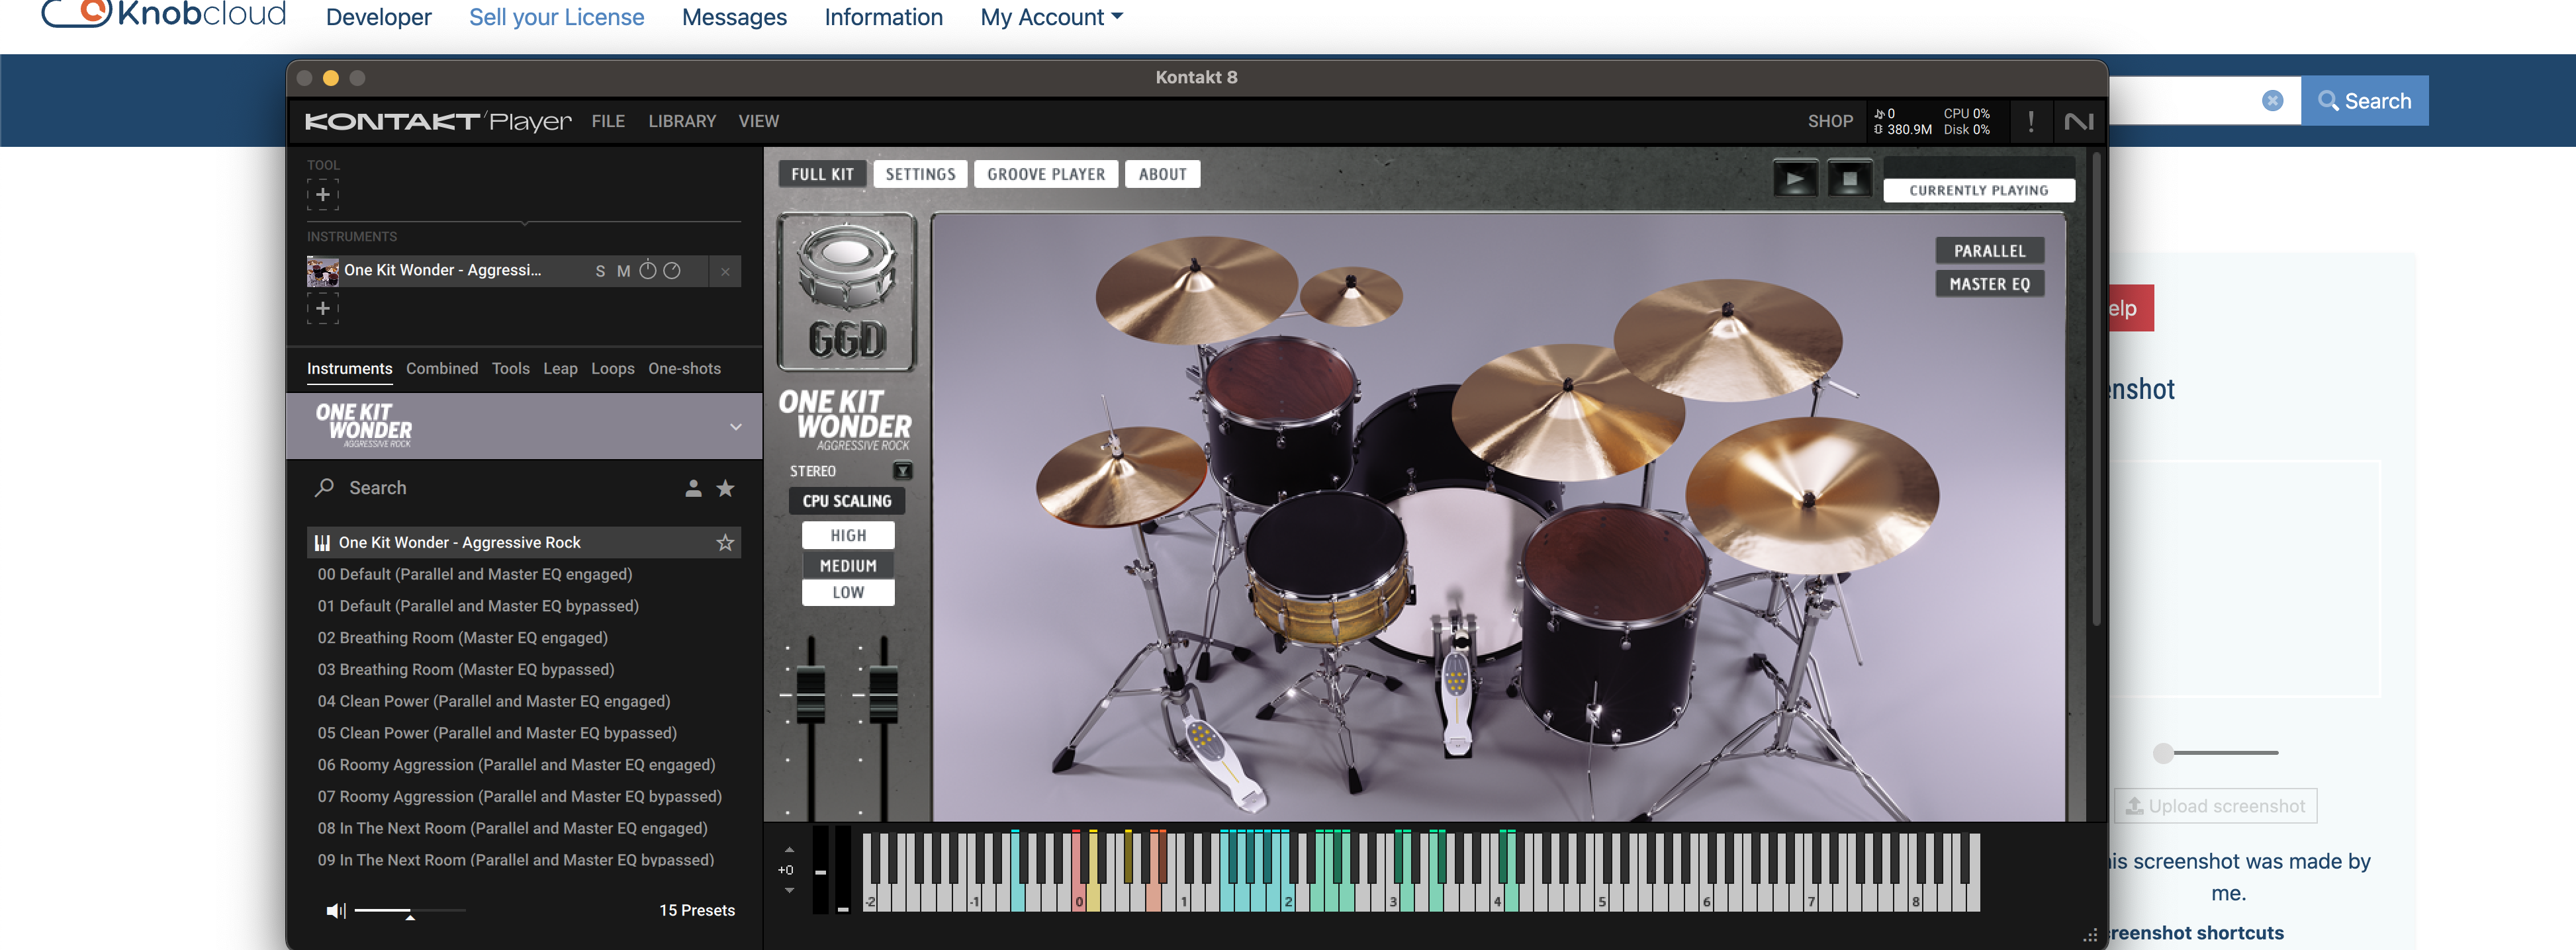
Task: Adjust the instrument pan knob icon
Action: click(x=672, y=270)
